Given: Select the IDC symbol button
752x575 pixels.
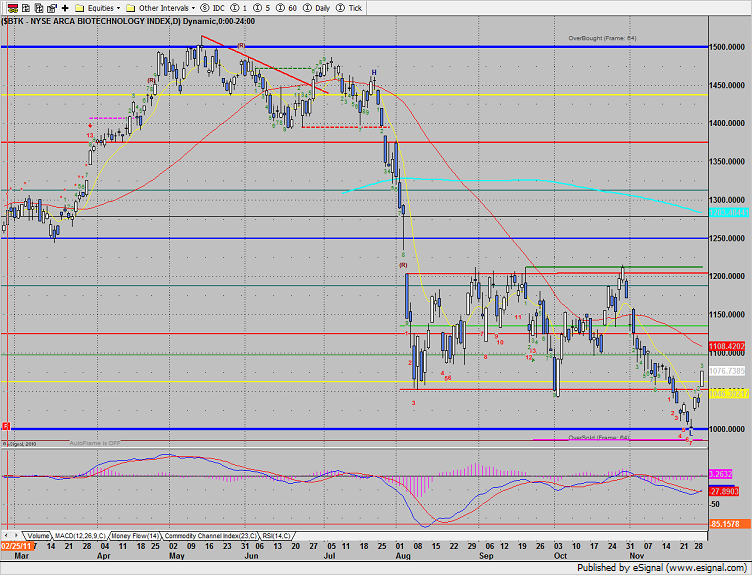Looking at the screenshot, I should click(212, 8).
